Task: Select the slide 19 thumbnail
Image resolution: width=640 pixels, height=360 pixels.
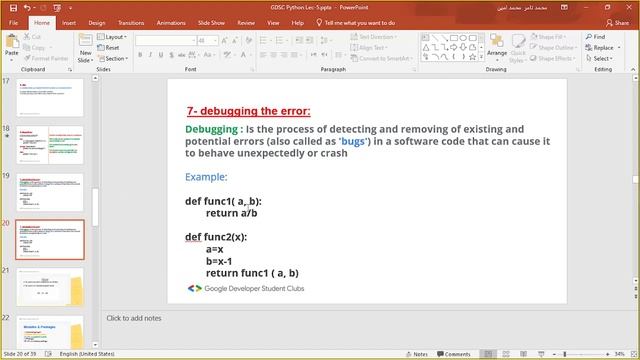Action: [50, 192]
